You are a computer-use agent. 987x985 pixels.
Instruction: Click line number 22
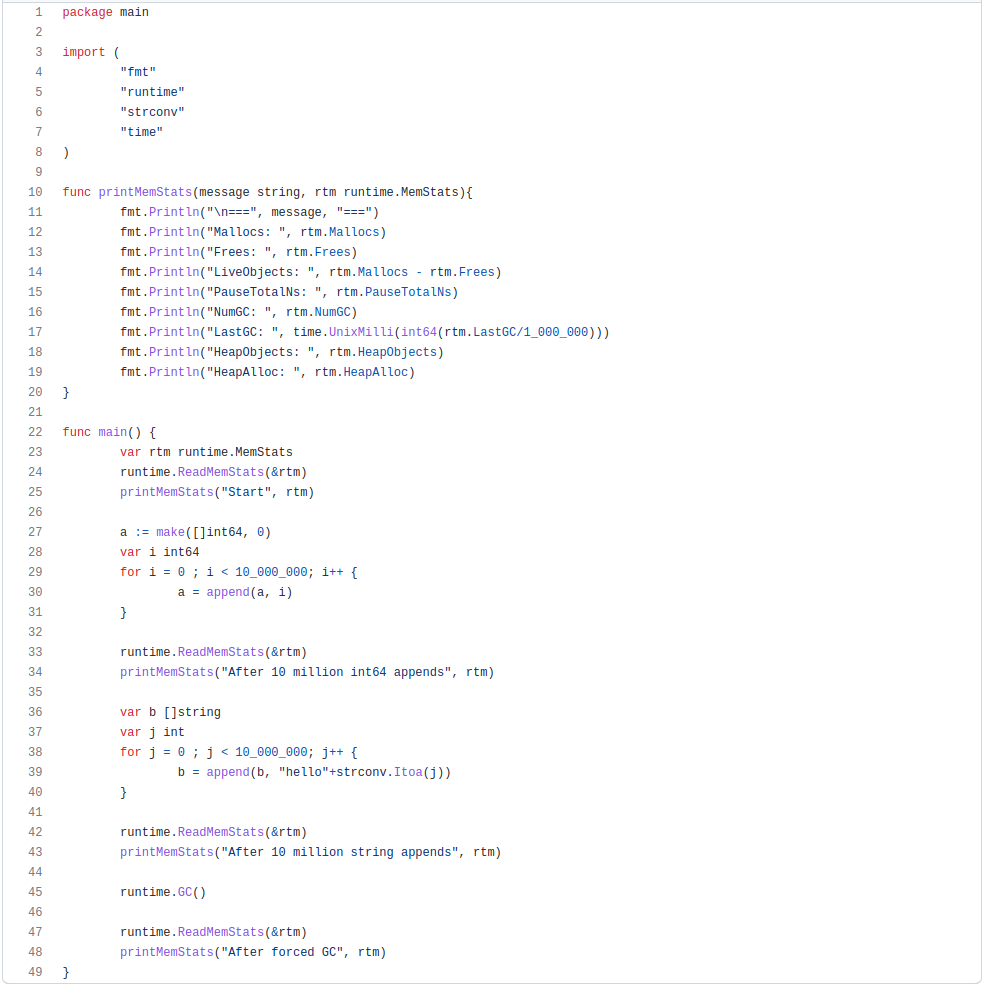coord(35,432)
